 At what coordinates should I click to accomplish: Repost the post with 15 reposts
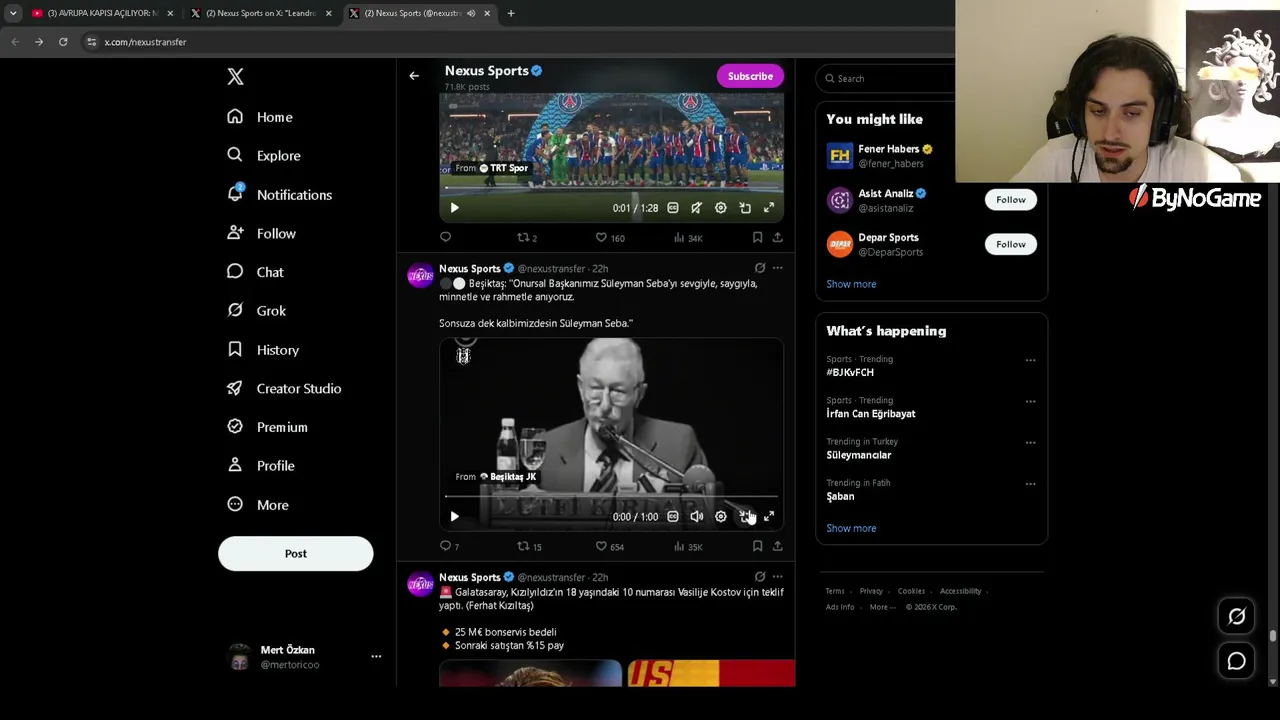click(x=529, y=547)
